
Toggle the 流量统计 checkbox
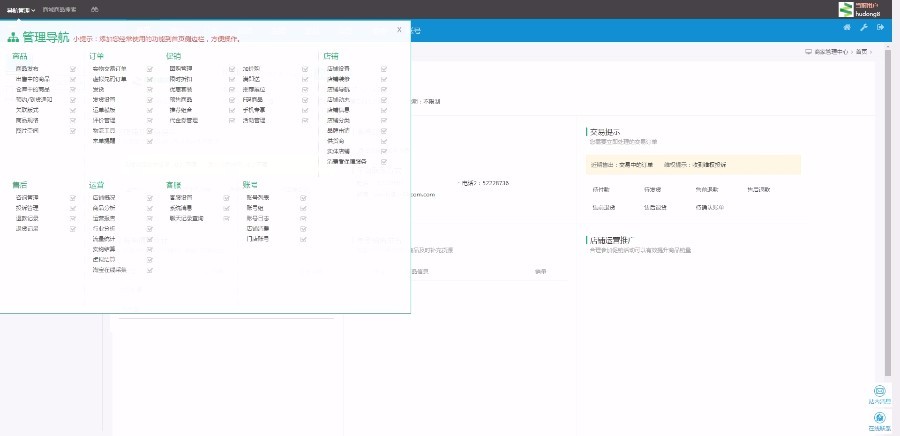[x=150, y=239]
